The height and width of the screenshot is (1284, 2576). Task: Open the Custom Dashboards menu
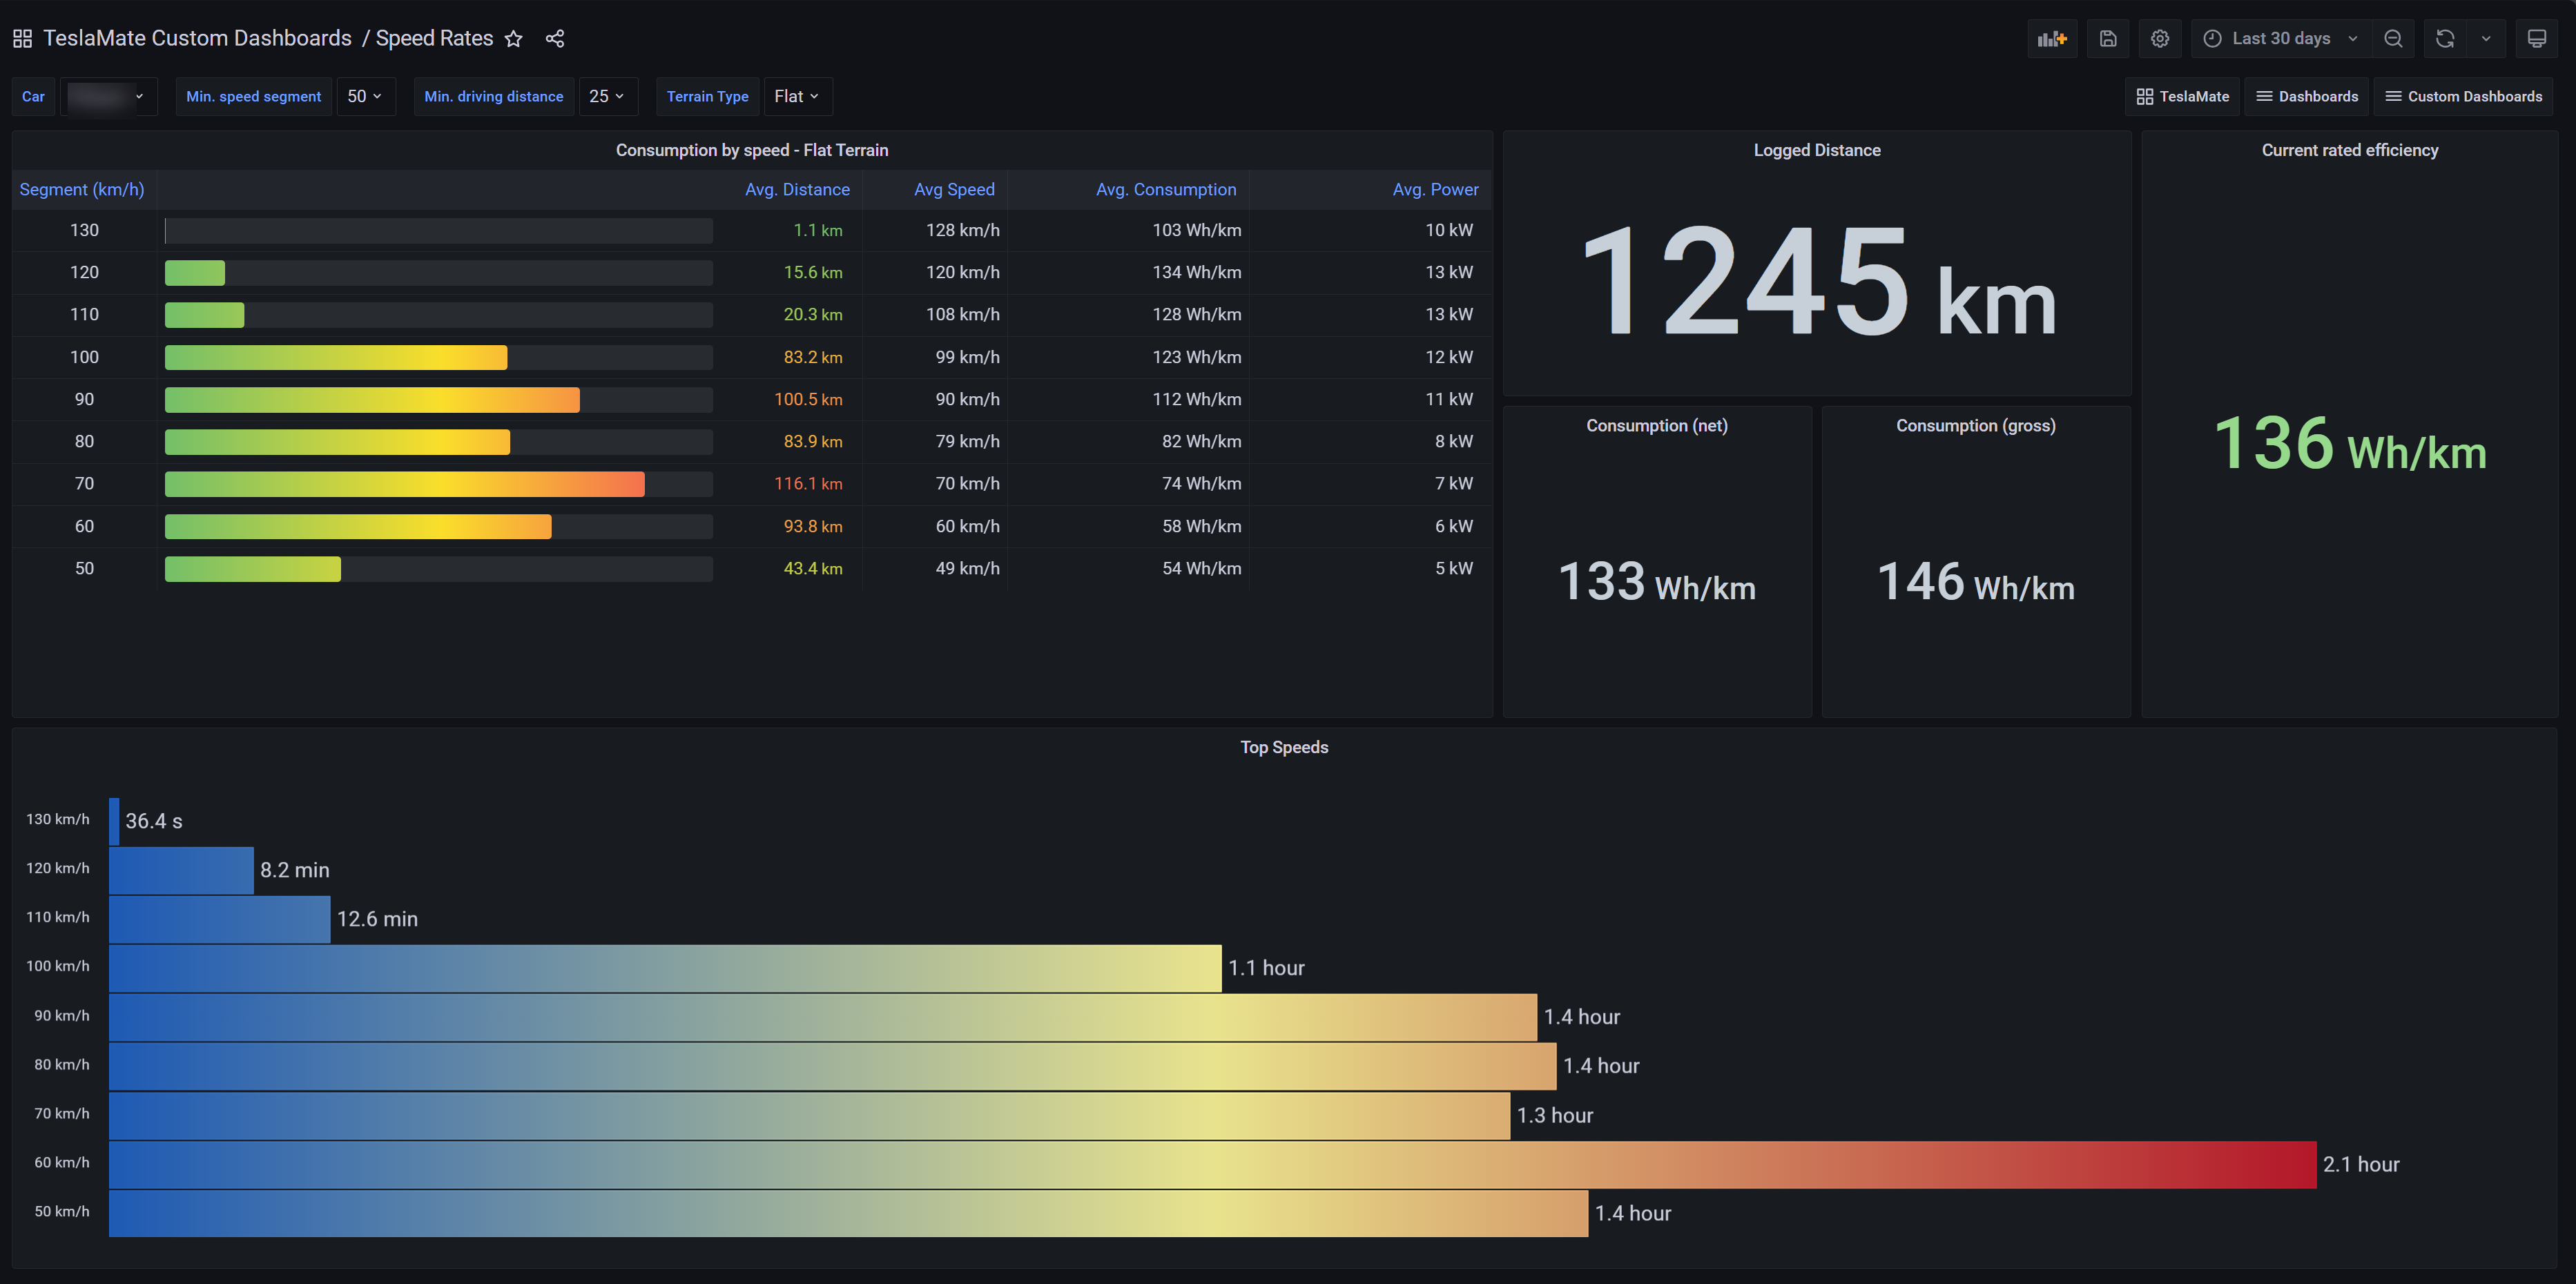click(x=2463, y=97)
